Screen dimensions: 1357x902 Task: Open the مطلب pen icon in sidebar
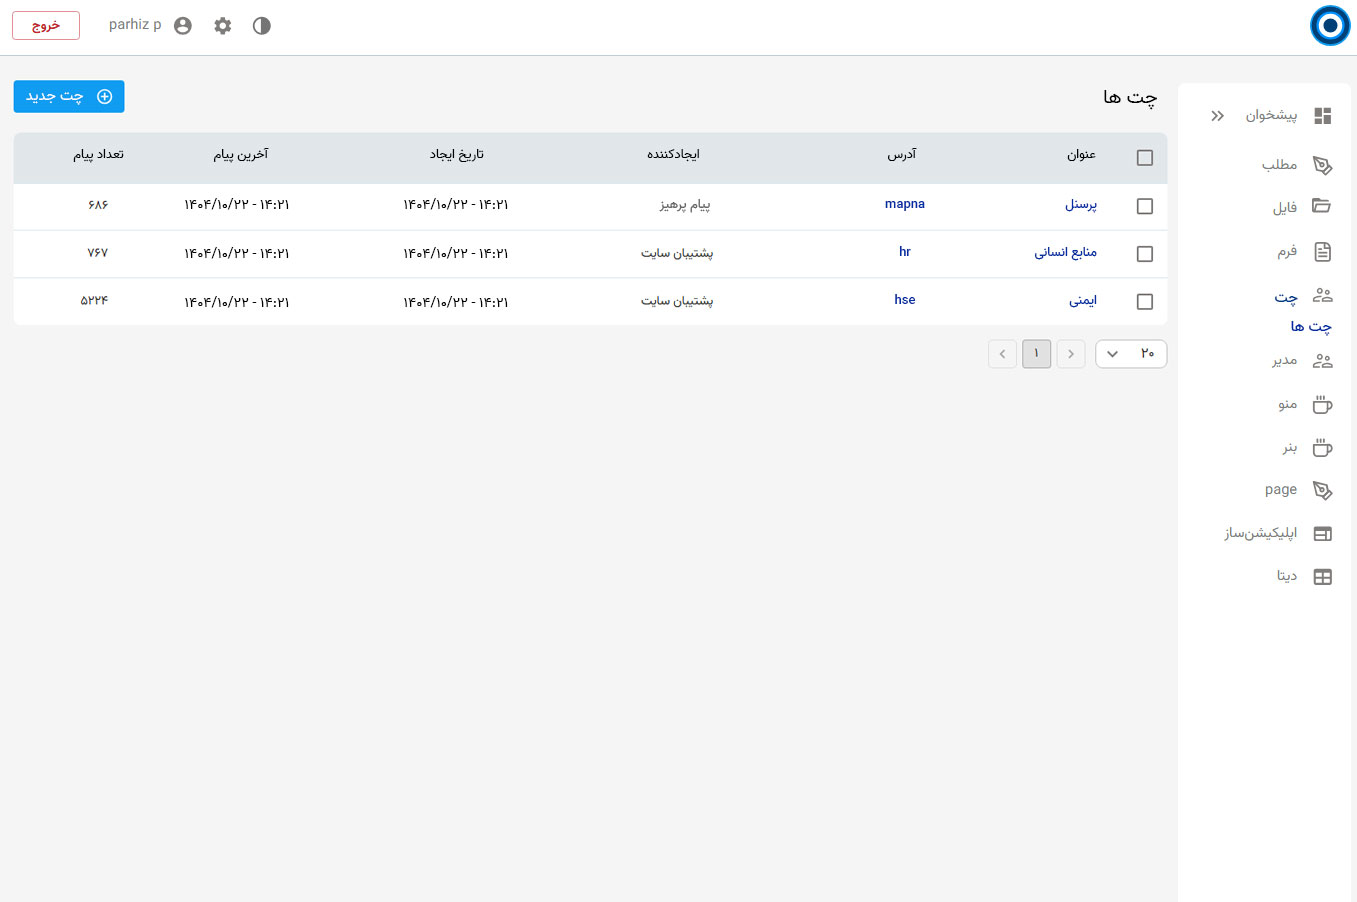tap(1322, 165)
